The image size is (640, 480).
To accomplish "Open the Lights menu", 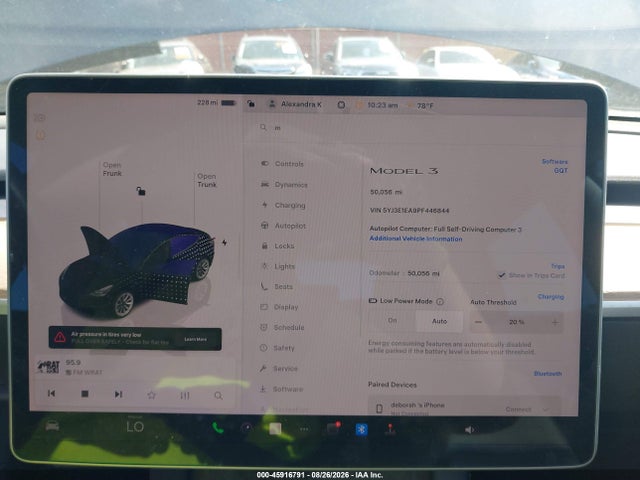I will [x=278, y=266].
